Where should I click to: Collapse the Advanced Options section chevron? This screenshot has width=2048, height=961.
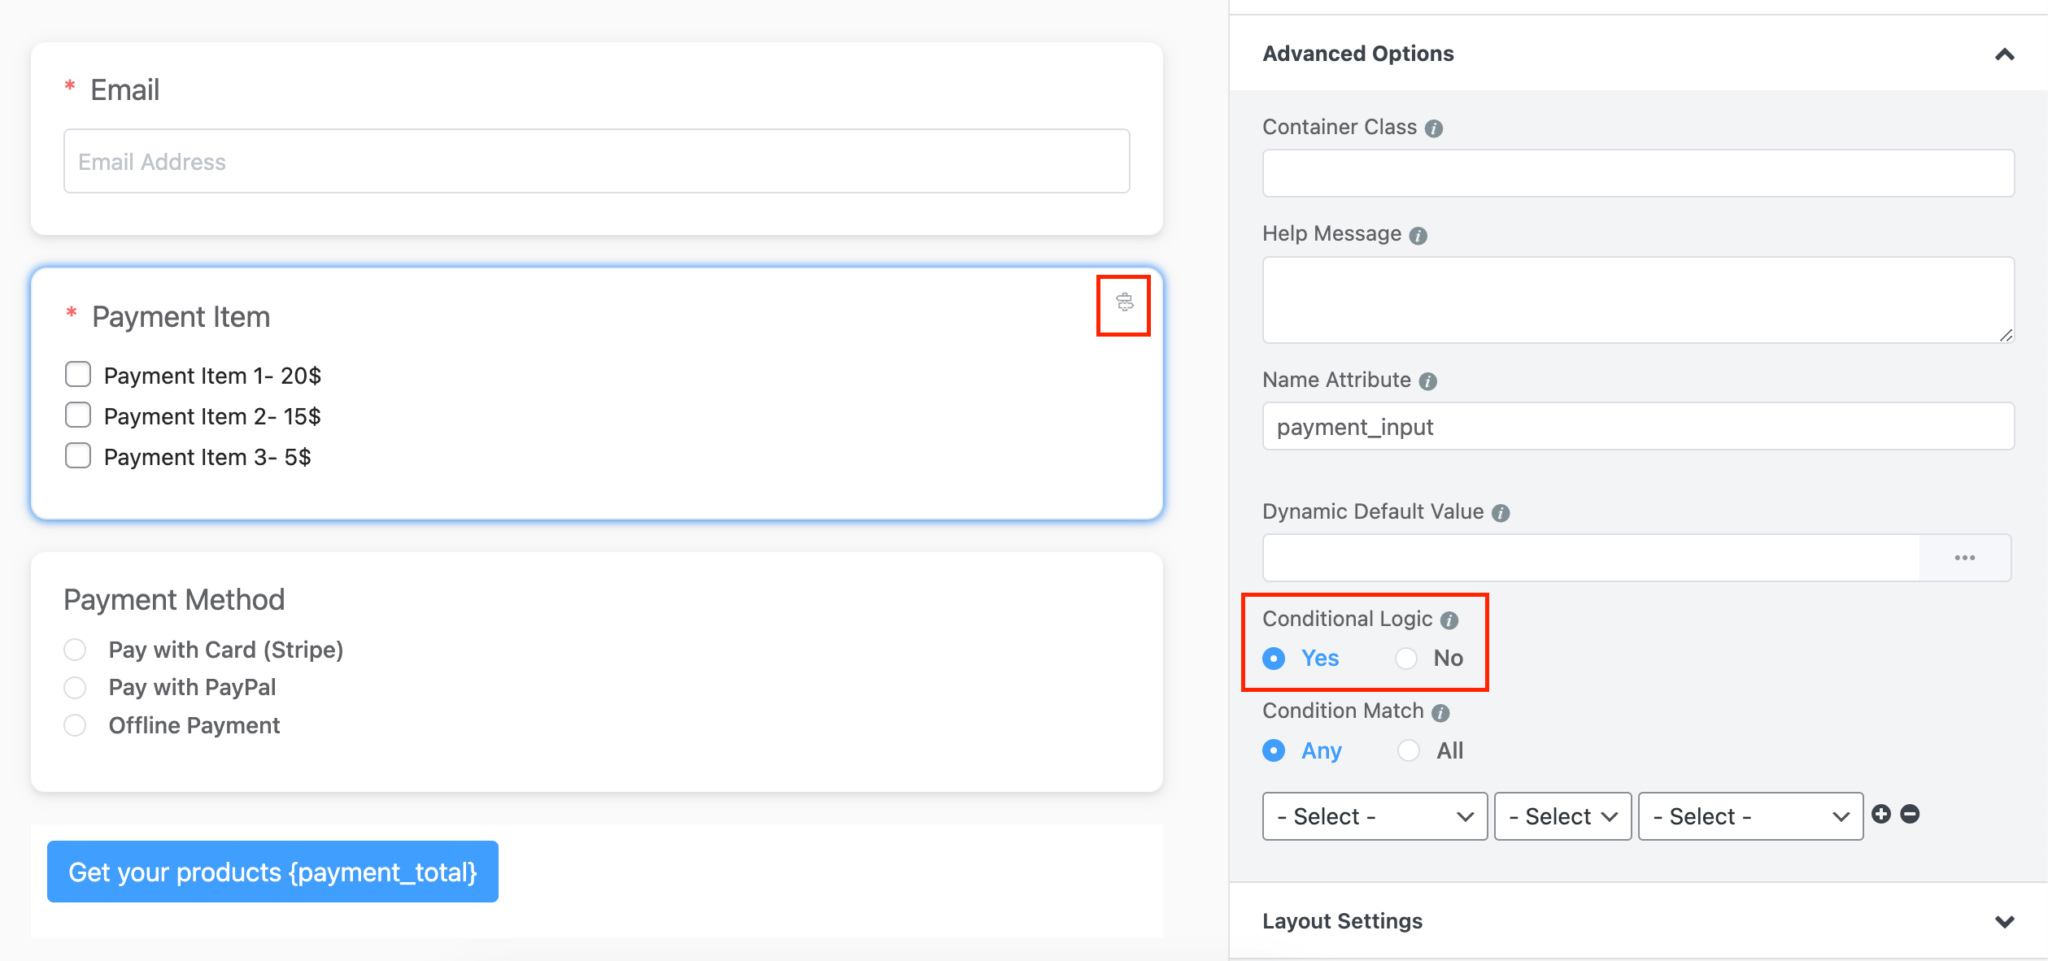click(2006, 55)
